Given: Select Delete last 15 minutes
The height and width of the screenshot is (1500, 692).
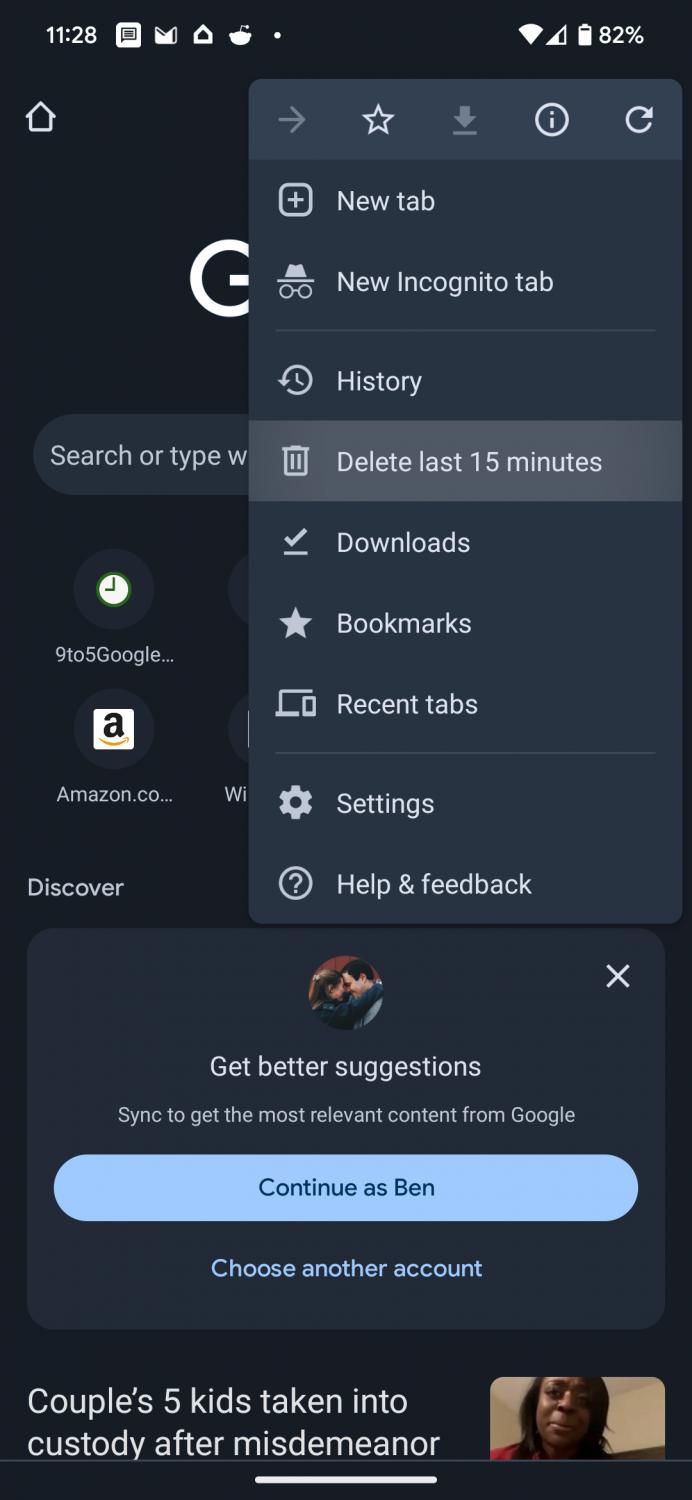Looking at the screenshot, I should pos(468,462).
